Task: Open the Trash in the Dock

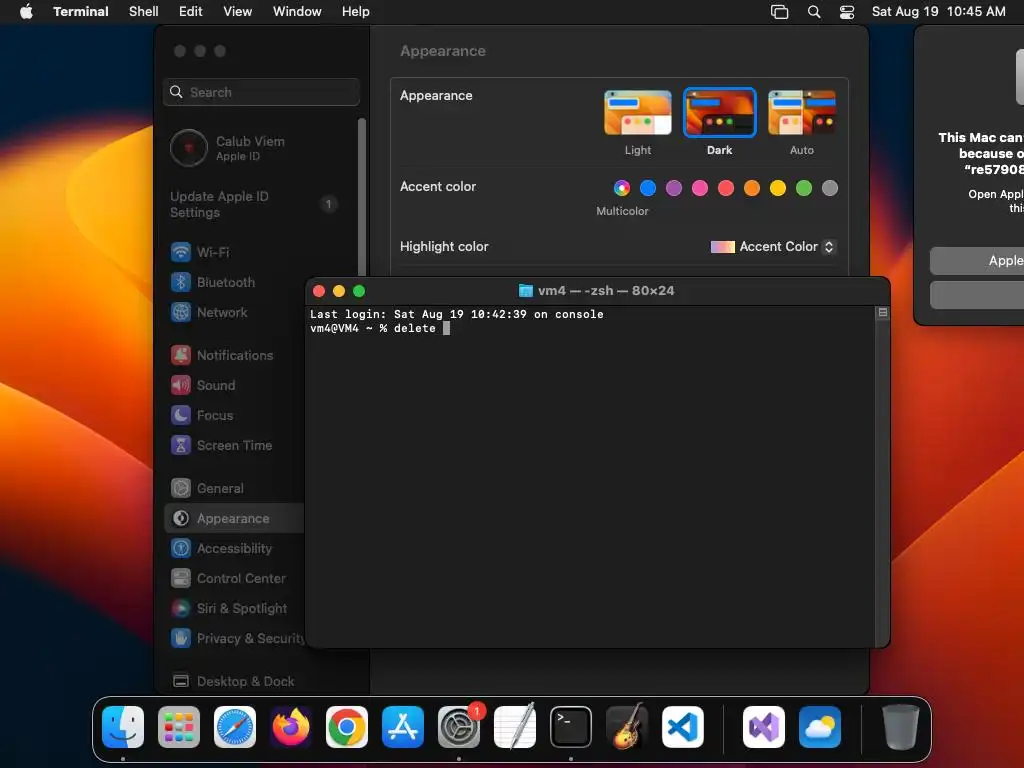Action: (901, 727)
